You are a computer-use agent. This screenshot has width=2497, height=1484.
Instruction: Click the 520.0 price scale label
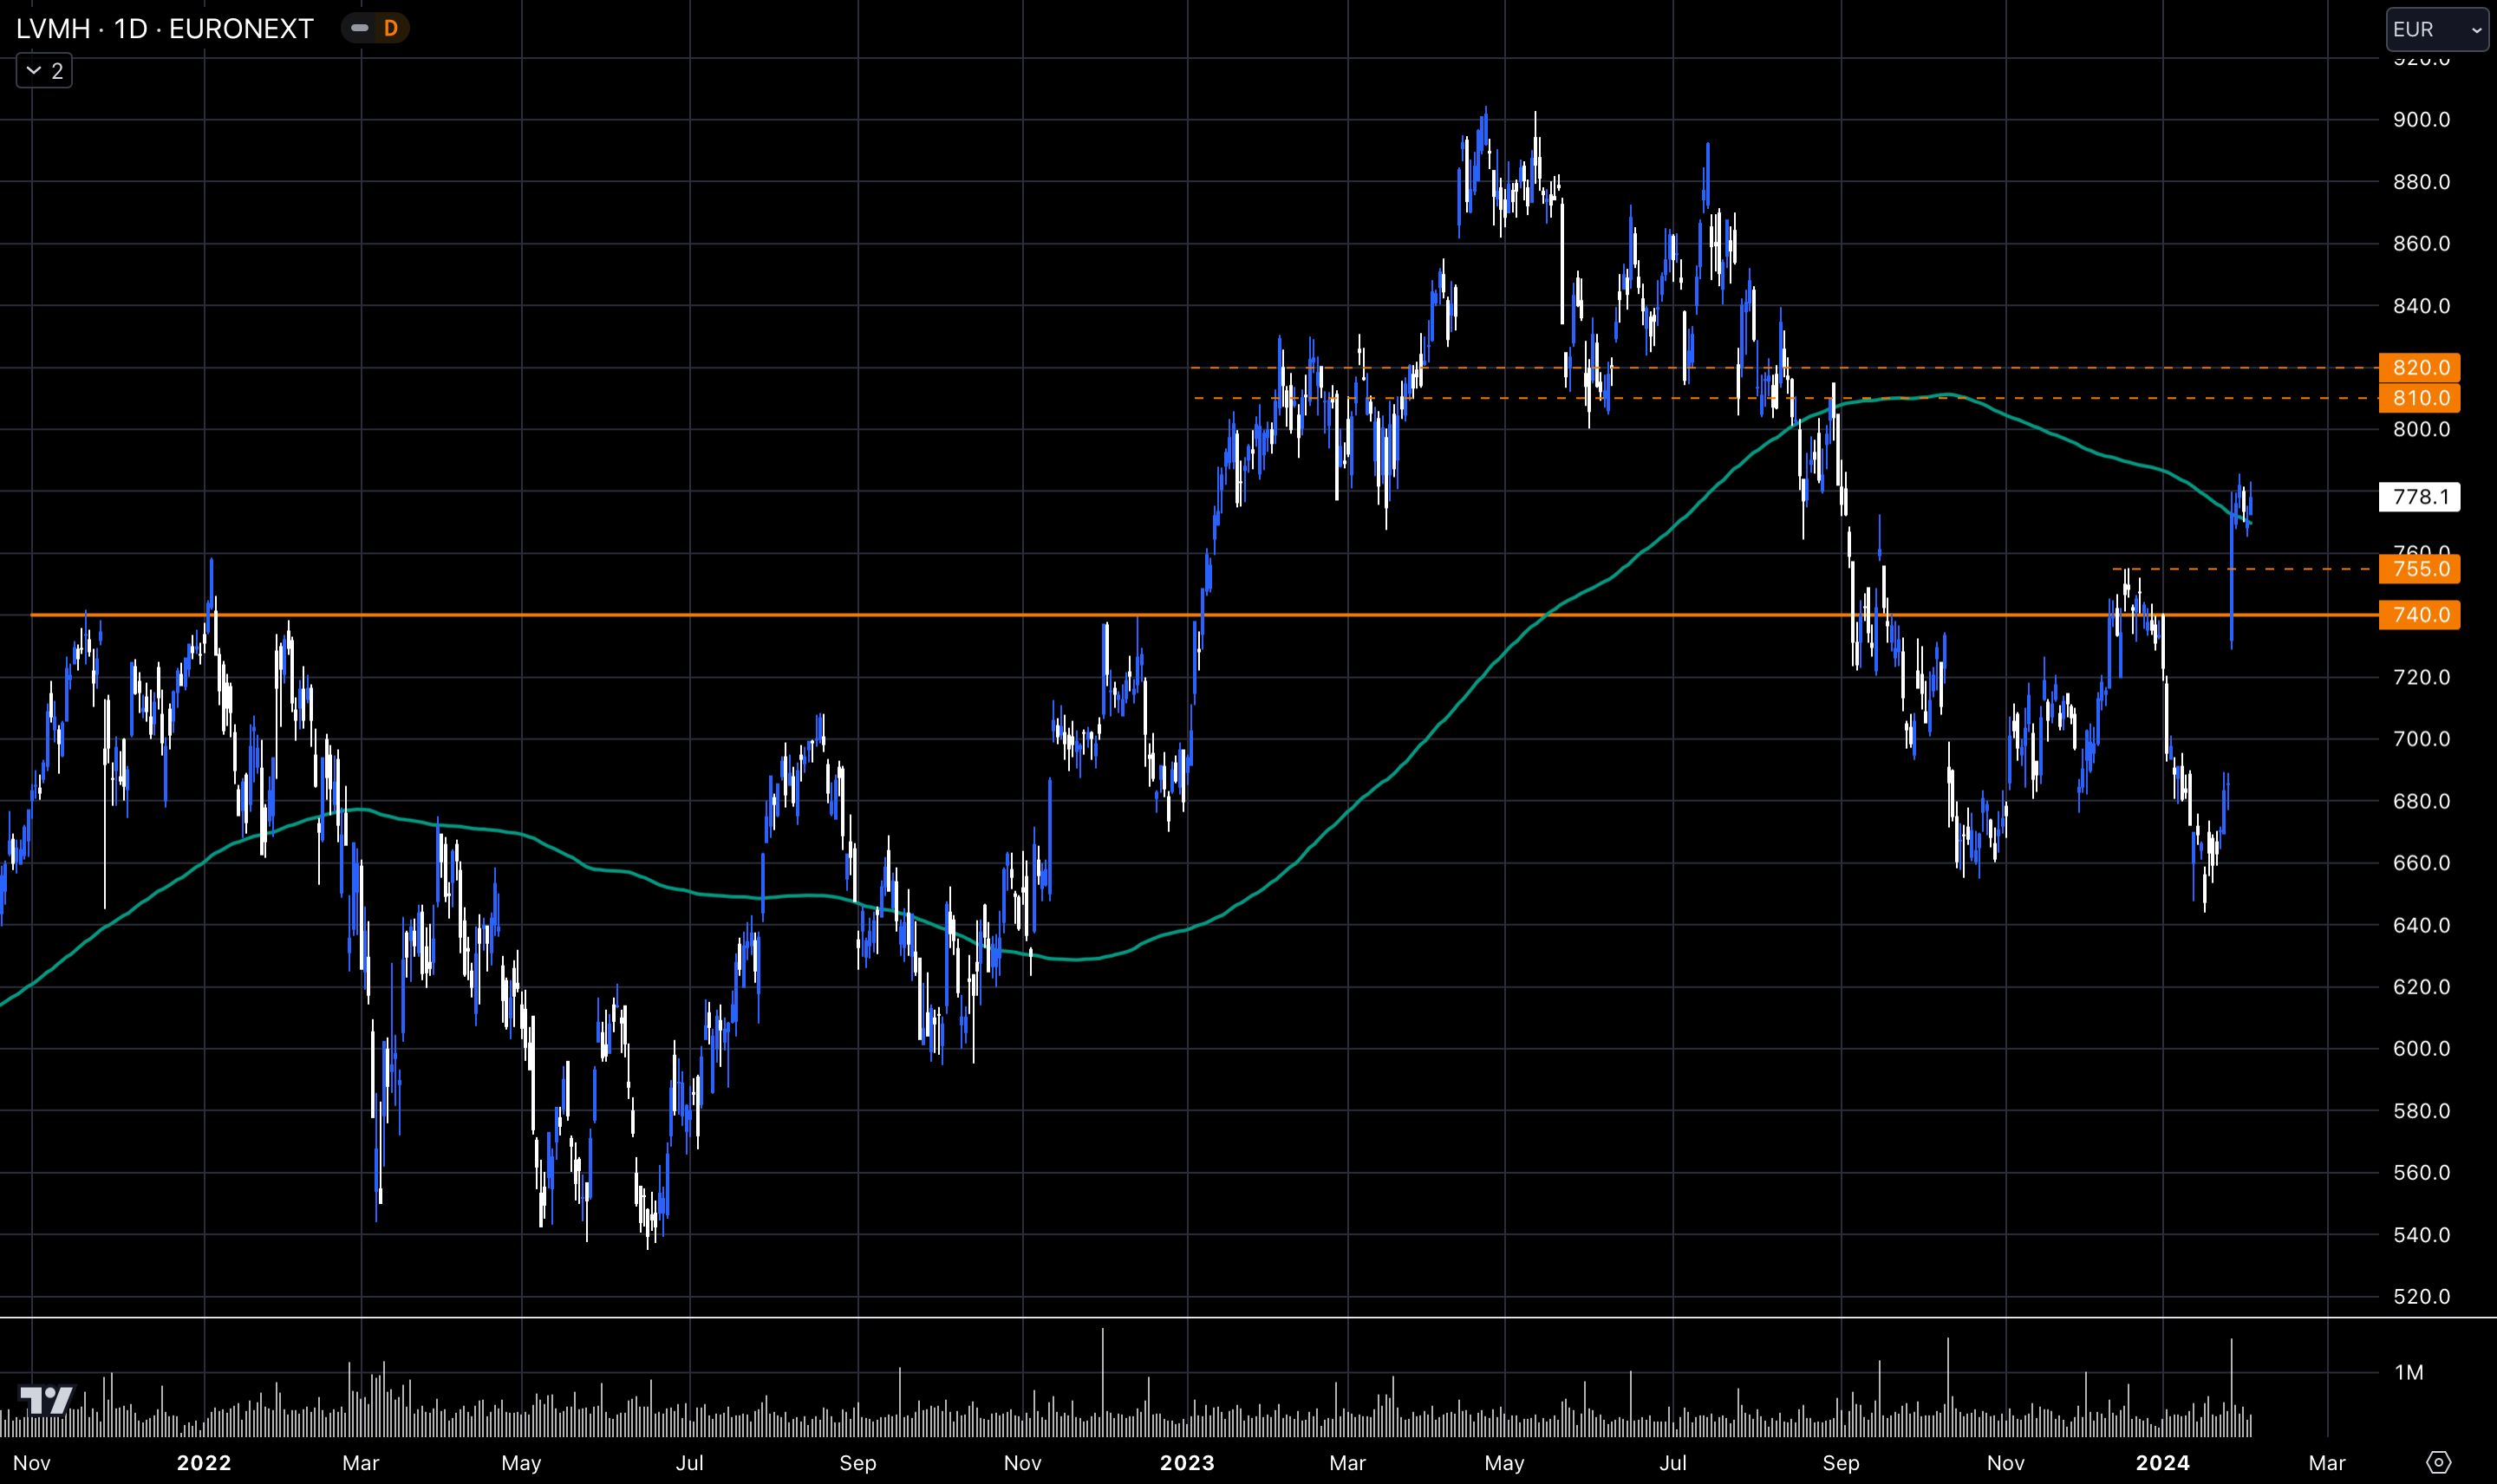click(x=2421, y=1296)
